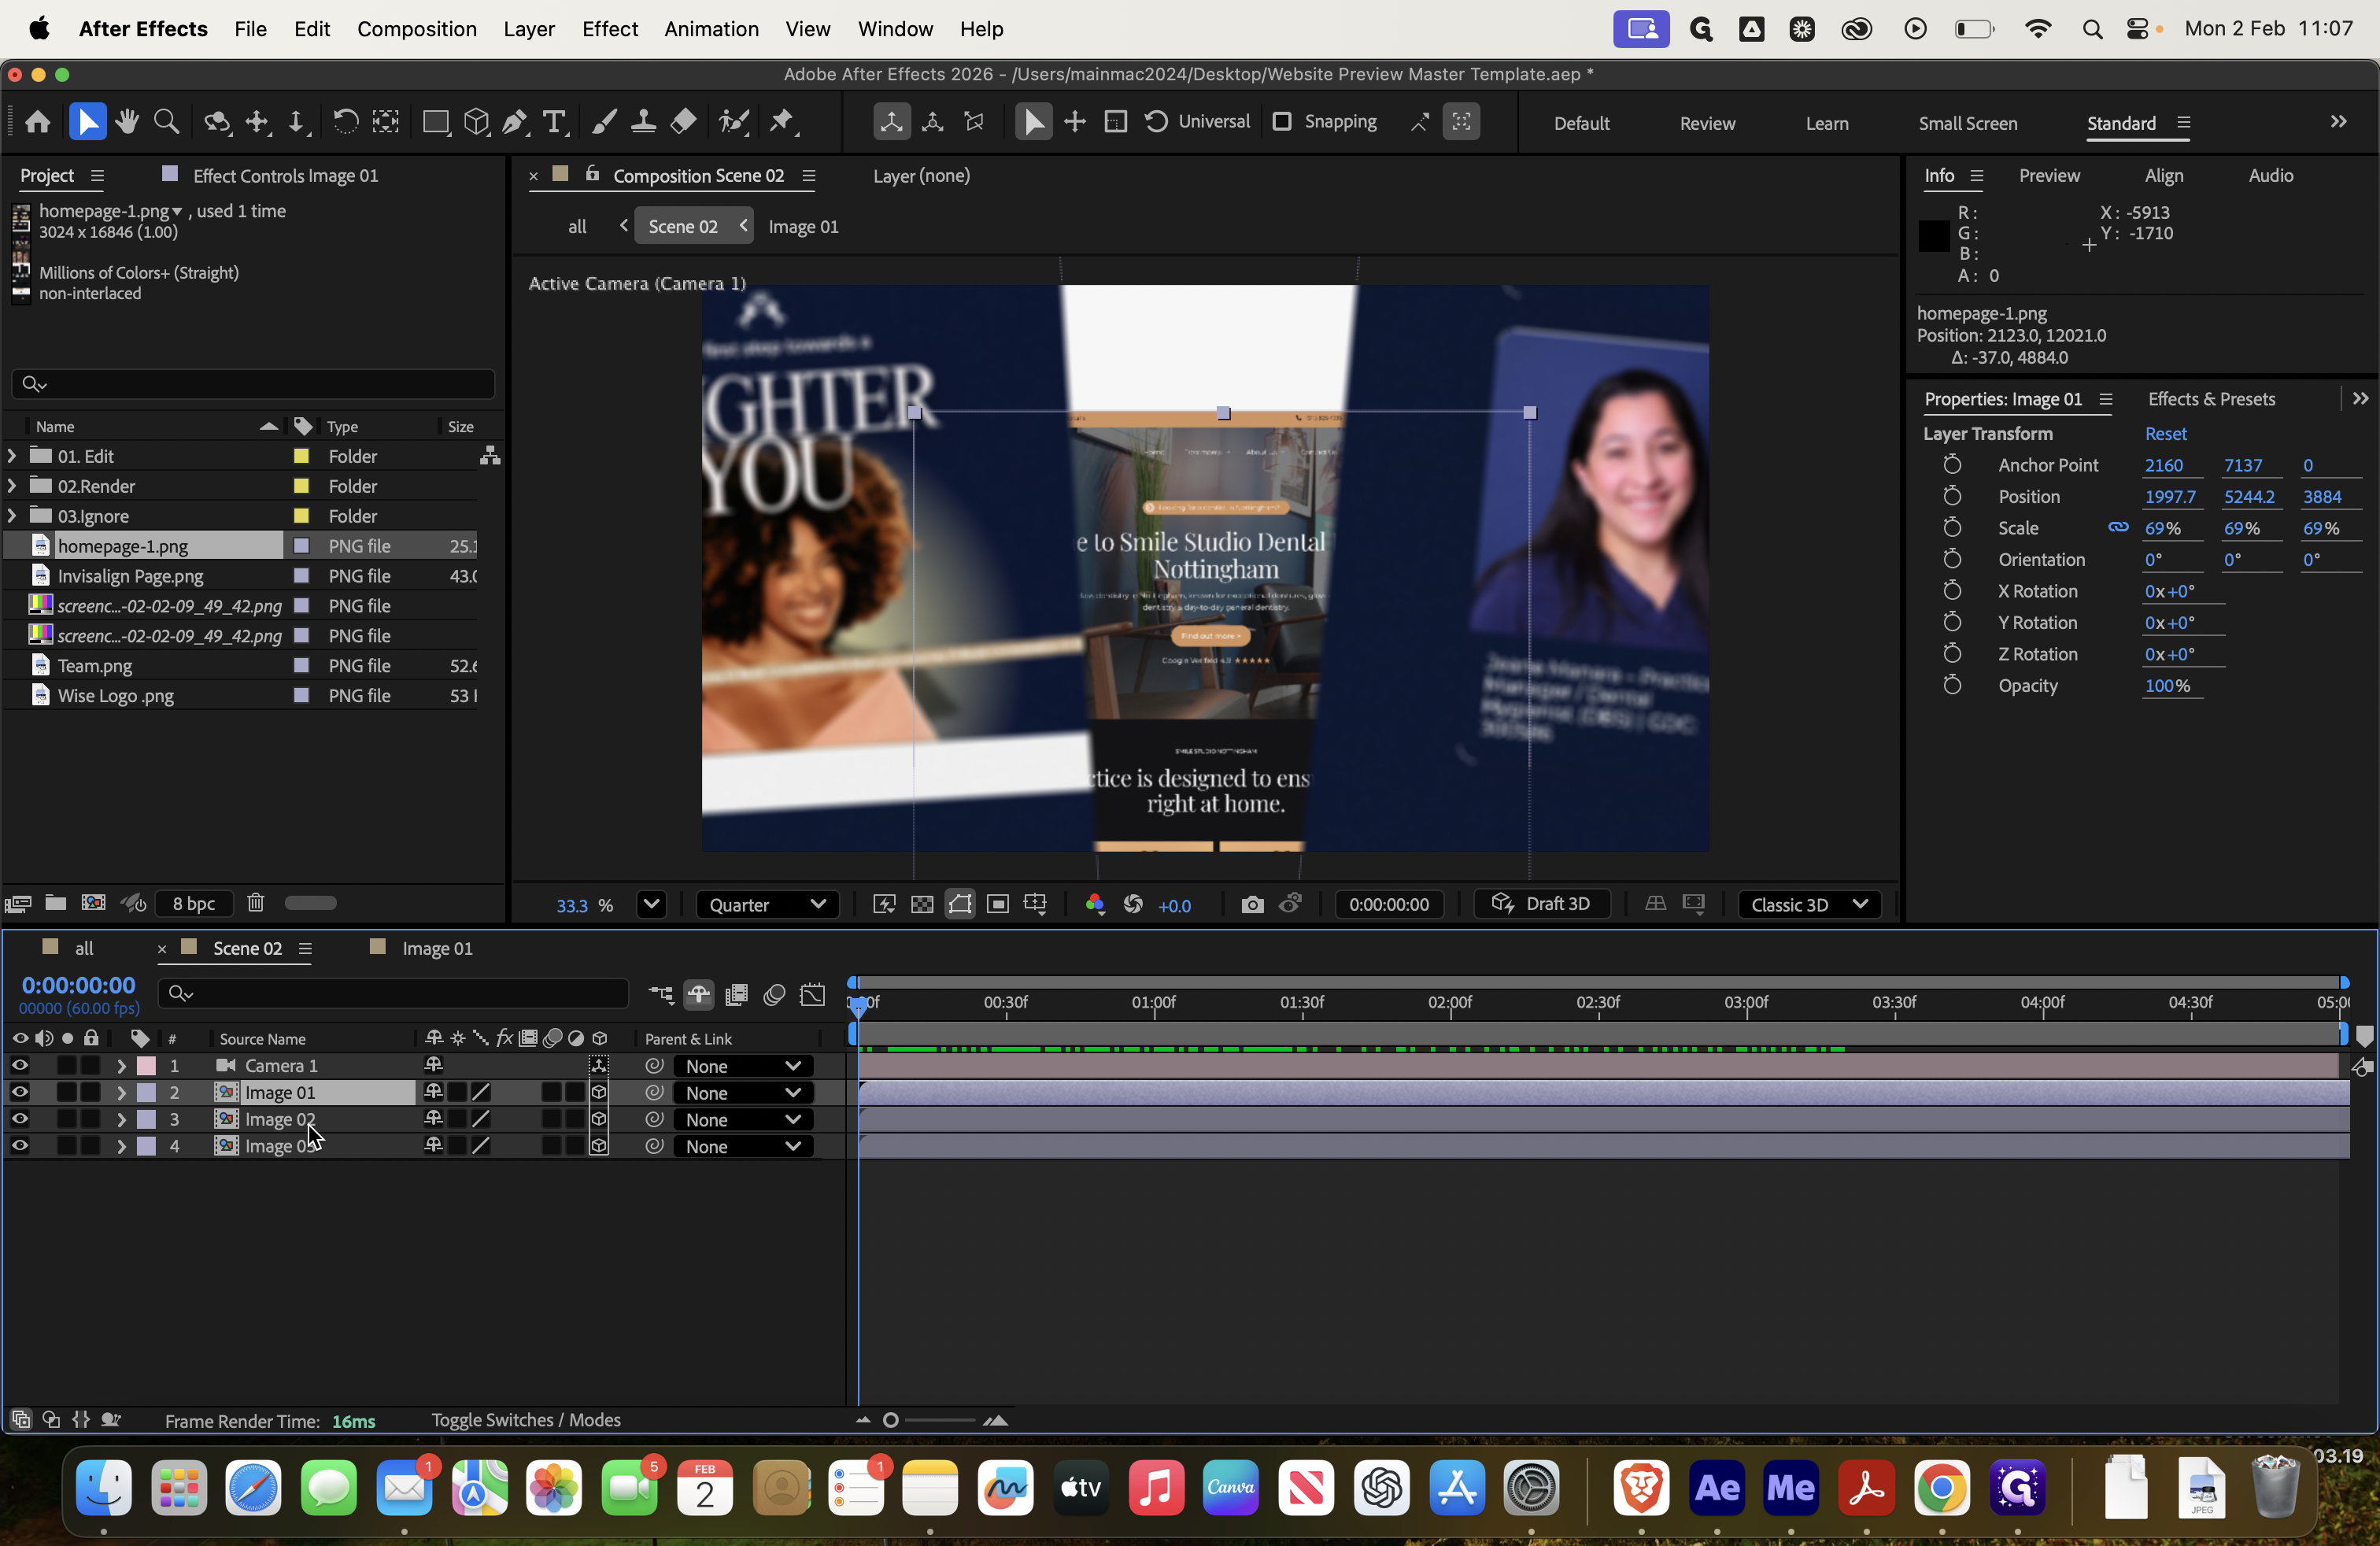Choose the Rectangle shape tool
Viewport: 2380px width, 1546px height.
coord(435,122)
